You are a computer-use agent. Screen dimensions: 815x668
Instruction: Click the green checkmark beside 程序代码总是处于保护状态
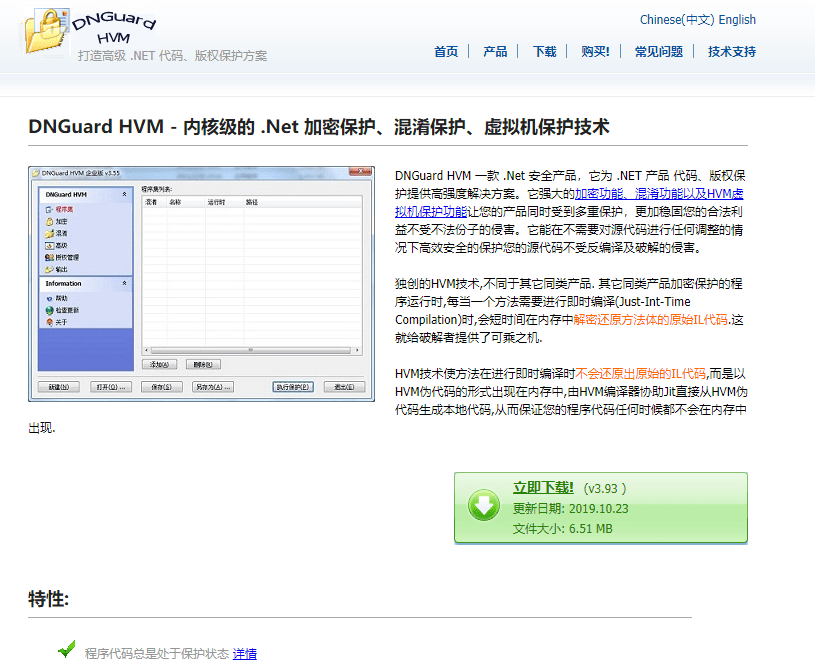[x=67, y=649]
